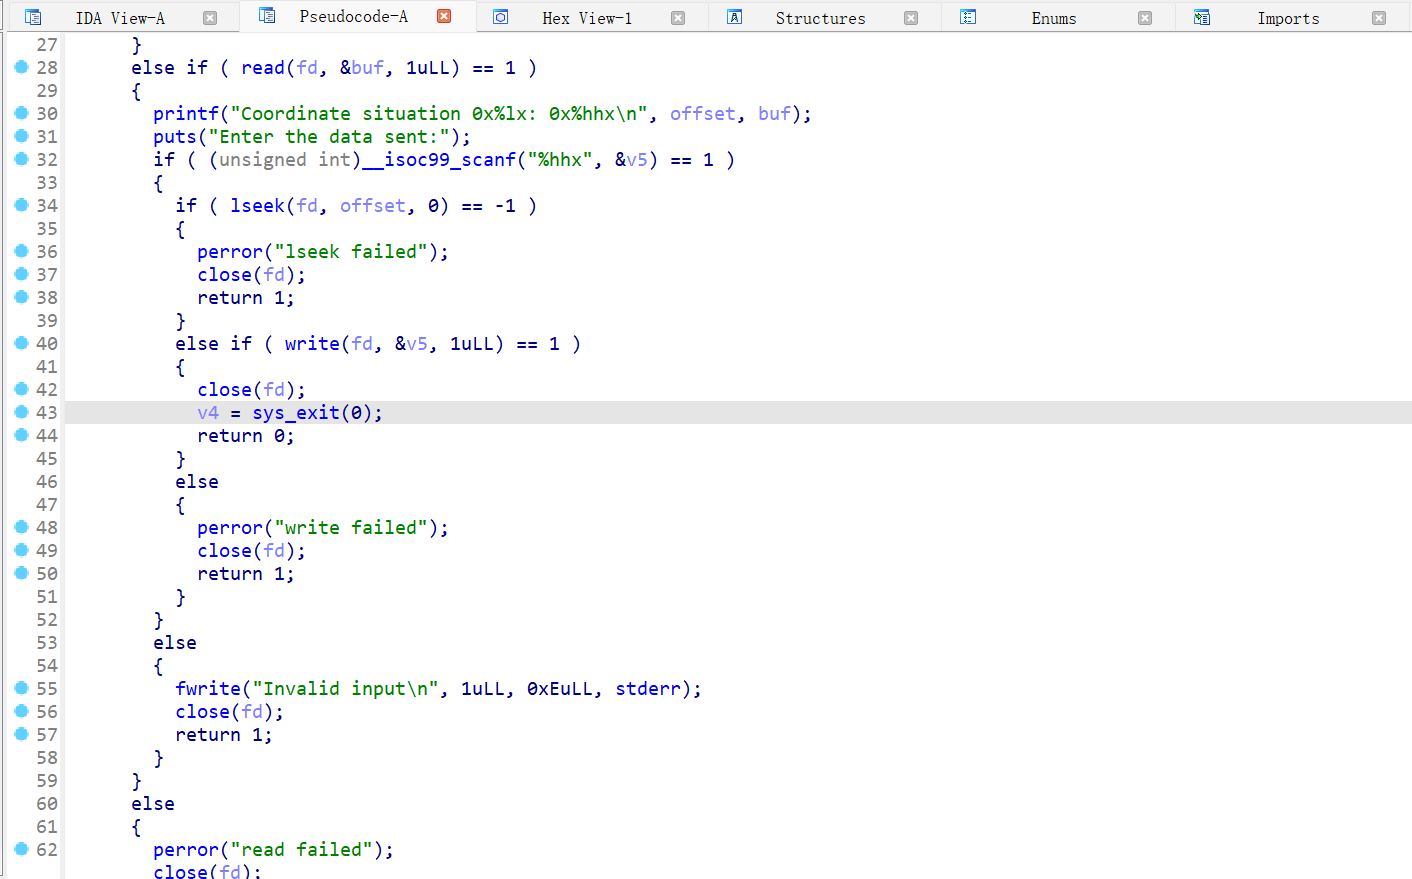
Task: Click the Hex View-1 tab icon
Action: [x=501, y=17]
